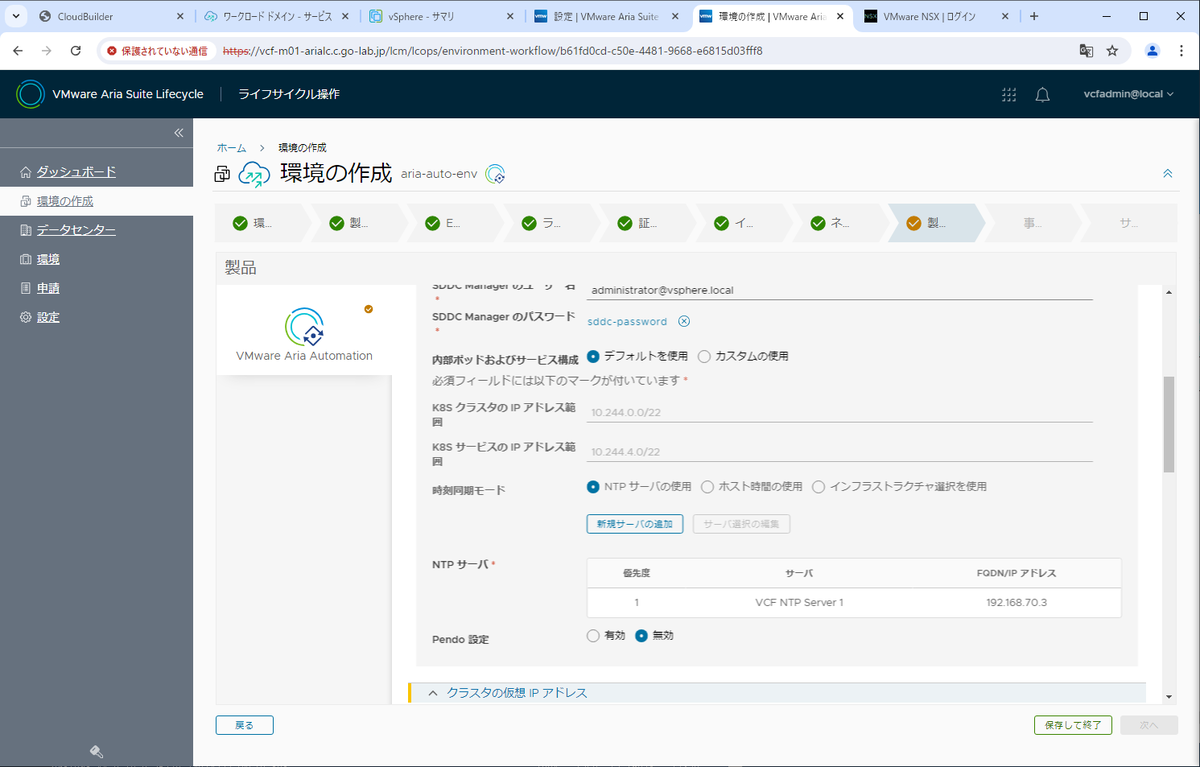Click the VCF NTP Server 1 table cell
The height and width of the screenshot is (767, 1200).
[799, 603]
